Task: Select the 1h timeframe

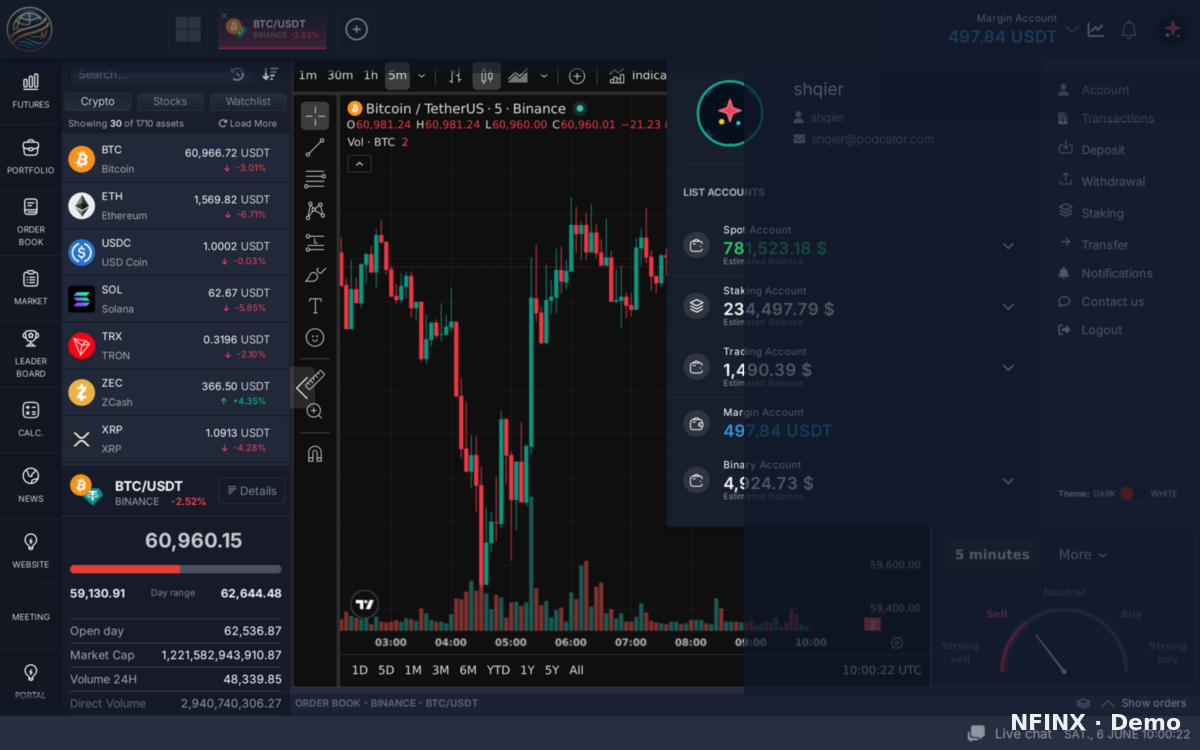Action: point(370,75)
